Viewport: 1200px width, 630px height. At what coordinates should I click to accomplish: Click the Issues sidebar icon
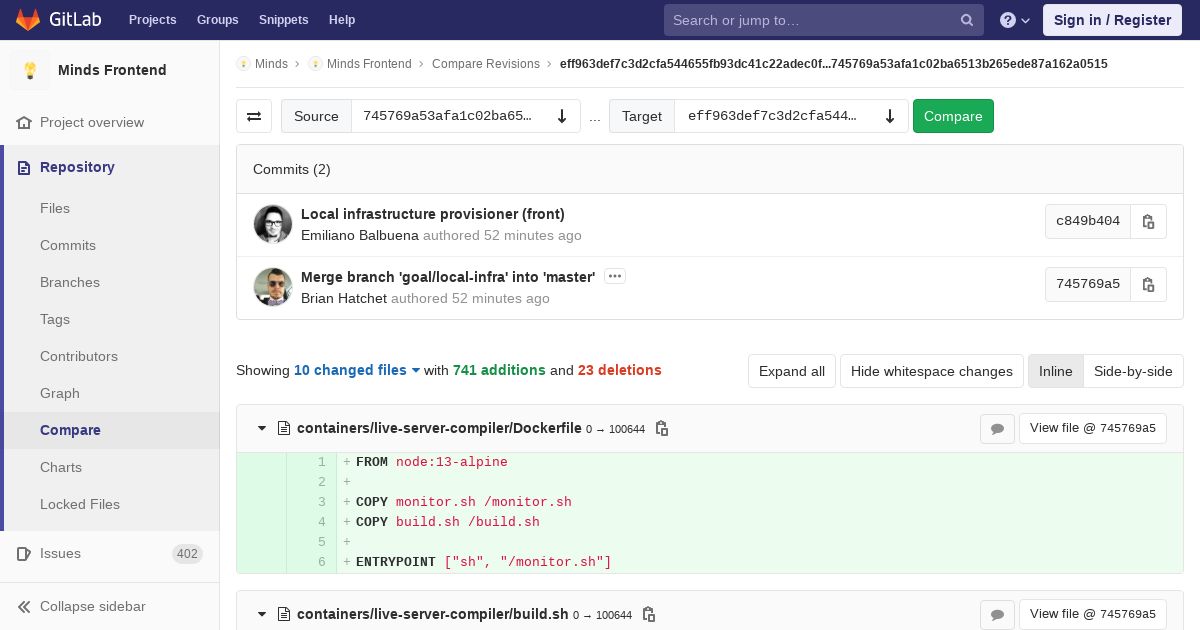[x=24, y=553]
